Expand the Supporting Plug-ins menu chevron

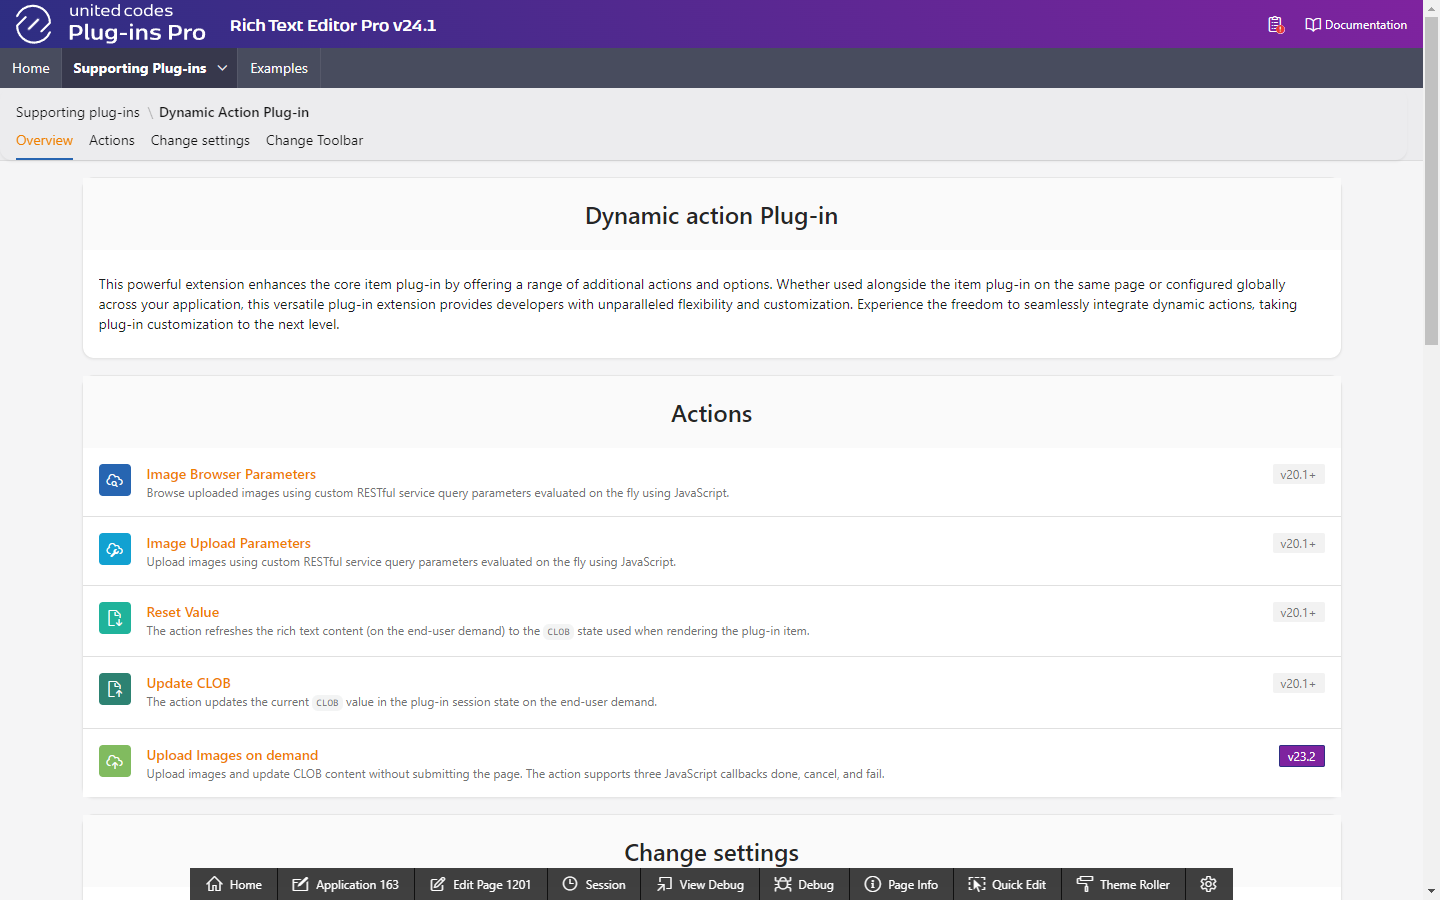coord(222,68)
